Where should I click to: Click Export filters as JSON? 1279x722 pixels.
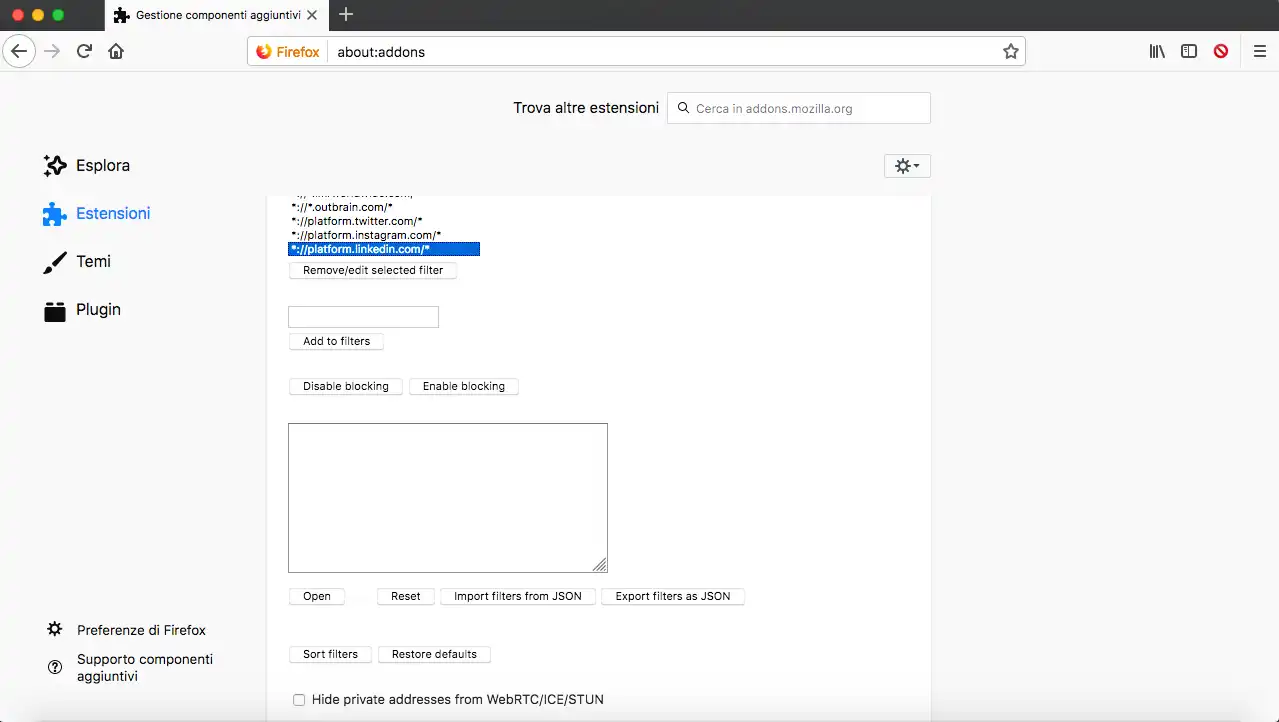pos(673,596)
